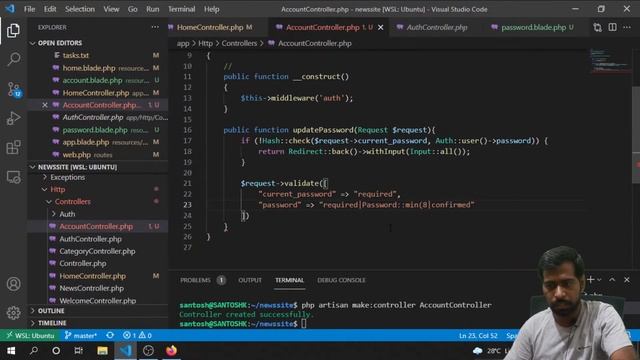Collapse the Controllers folder

98,202
